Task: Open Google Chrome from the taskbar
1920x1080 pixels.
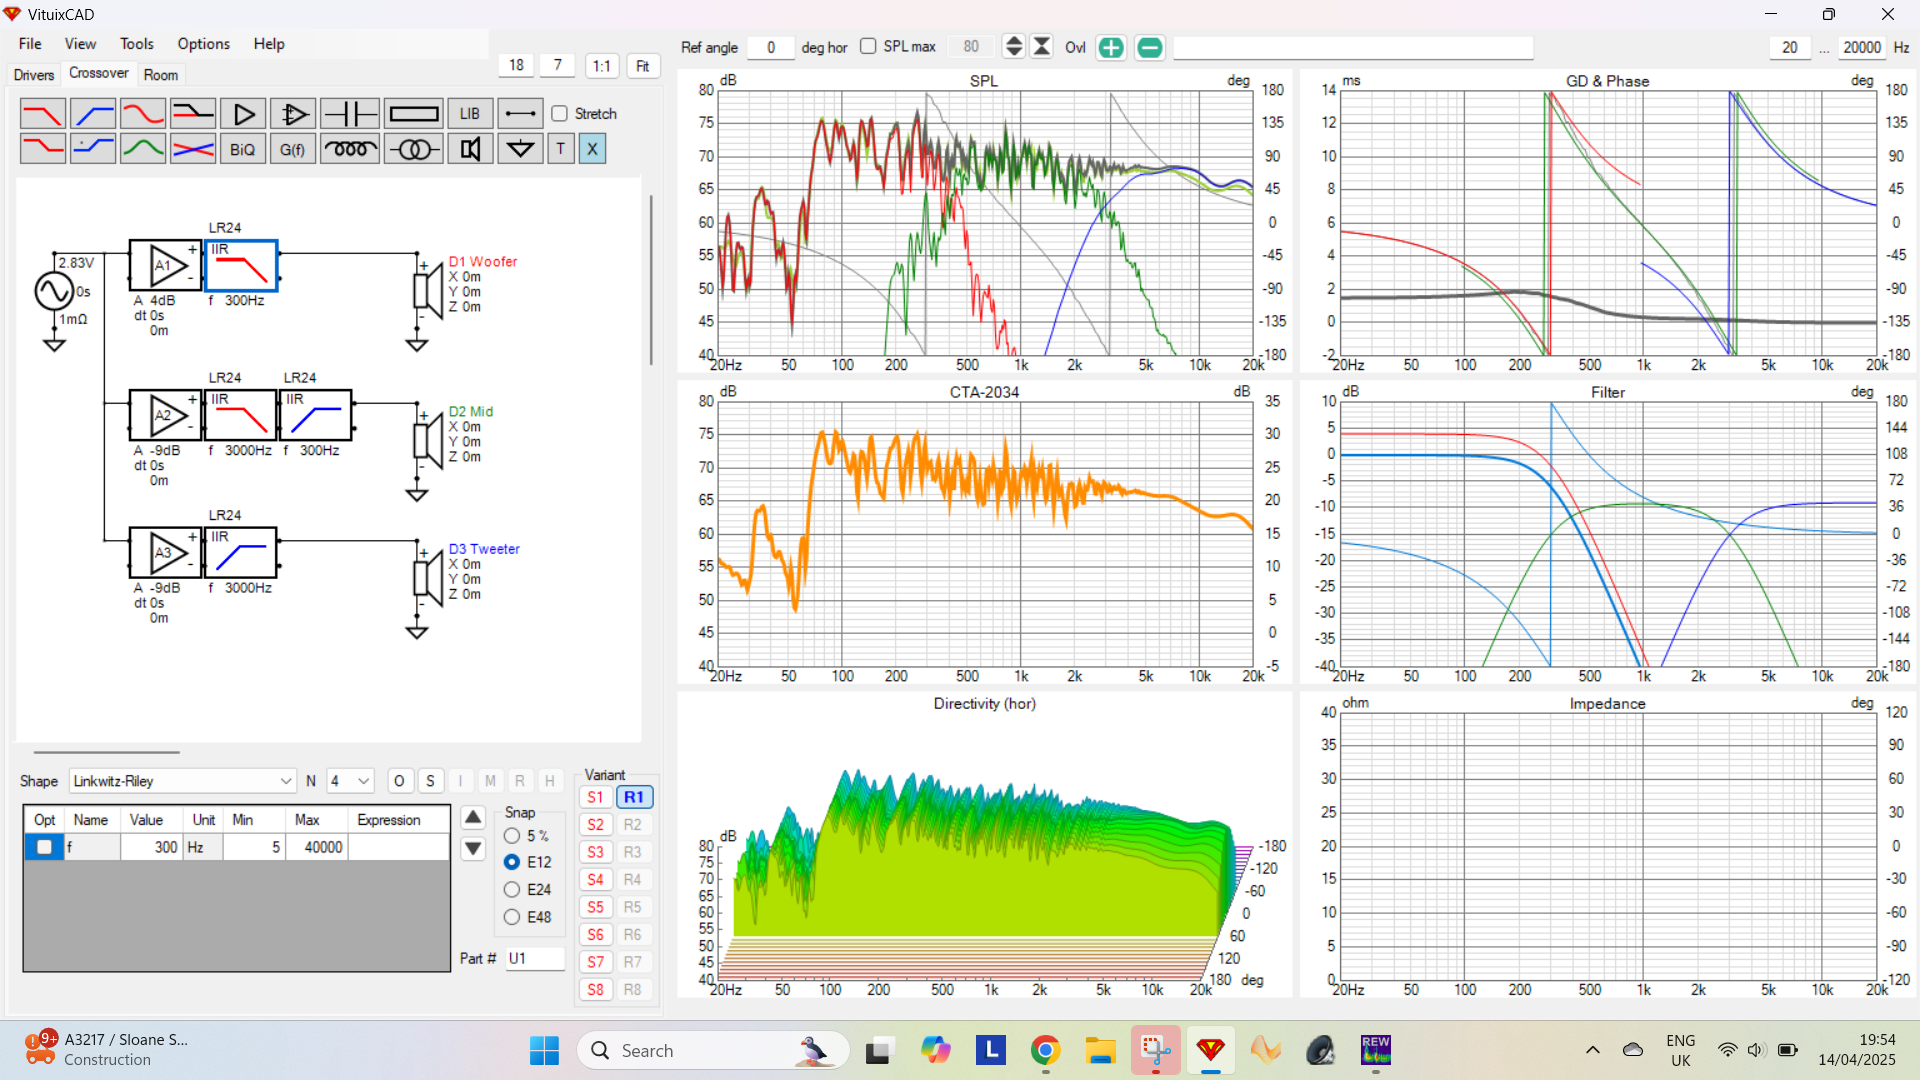Action: [1046, 1050]
